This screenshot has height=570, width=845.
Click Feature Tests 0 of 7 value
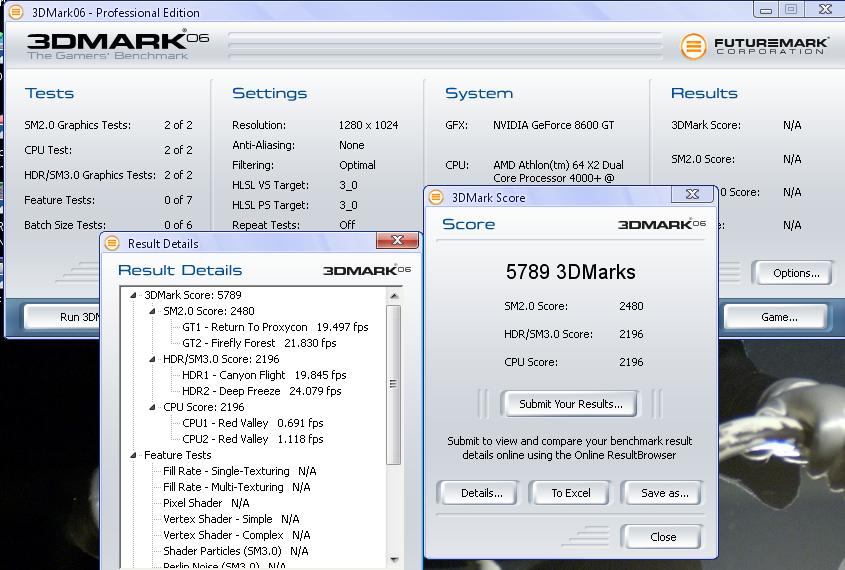178,200
